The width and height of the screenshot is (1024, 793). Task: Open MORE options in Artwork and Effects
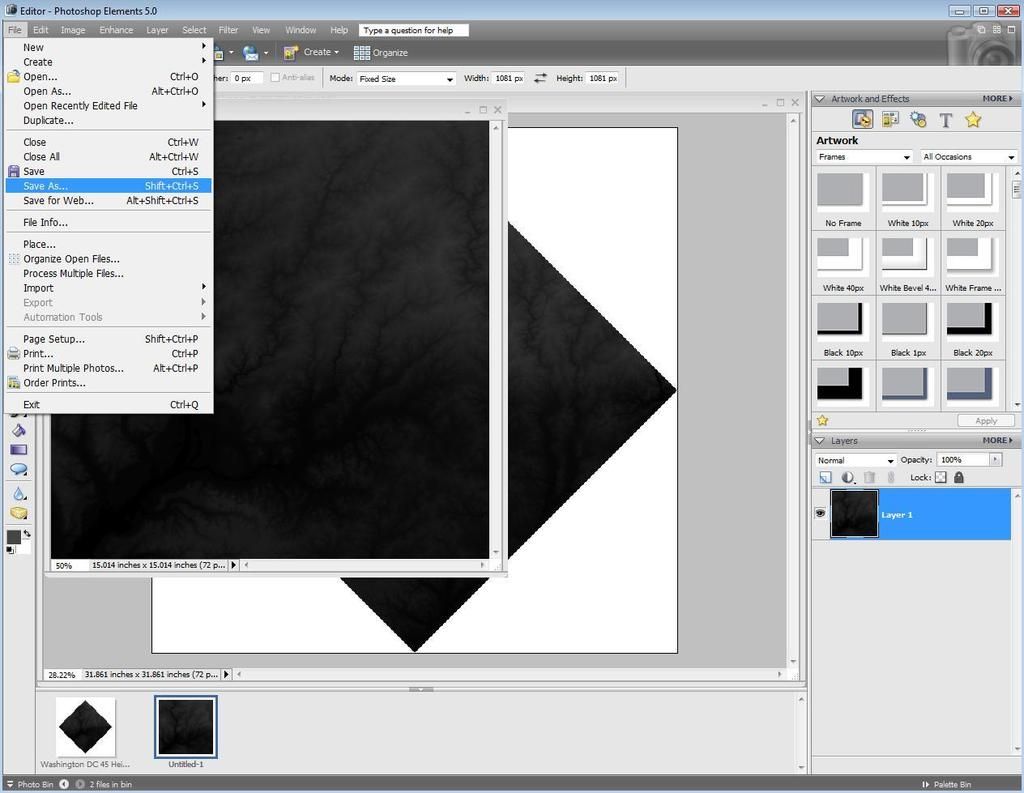(996, 99)
